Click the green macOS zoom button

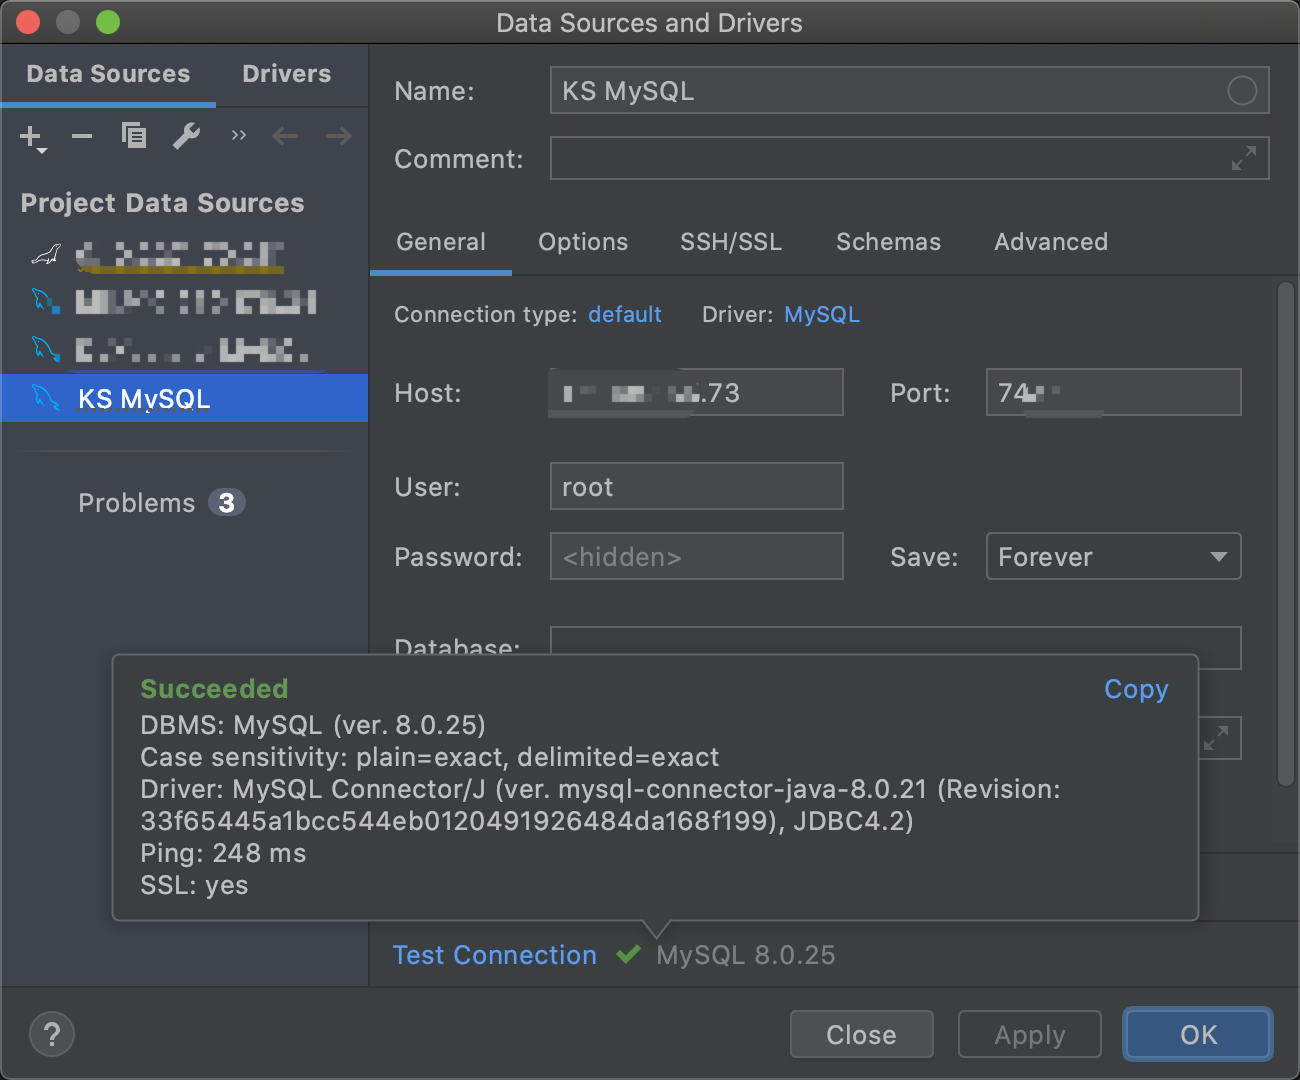(108, 22)
